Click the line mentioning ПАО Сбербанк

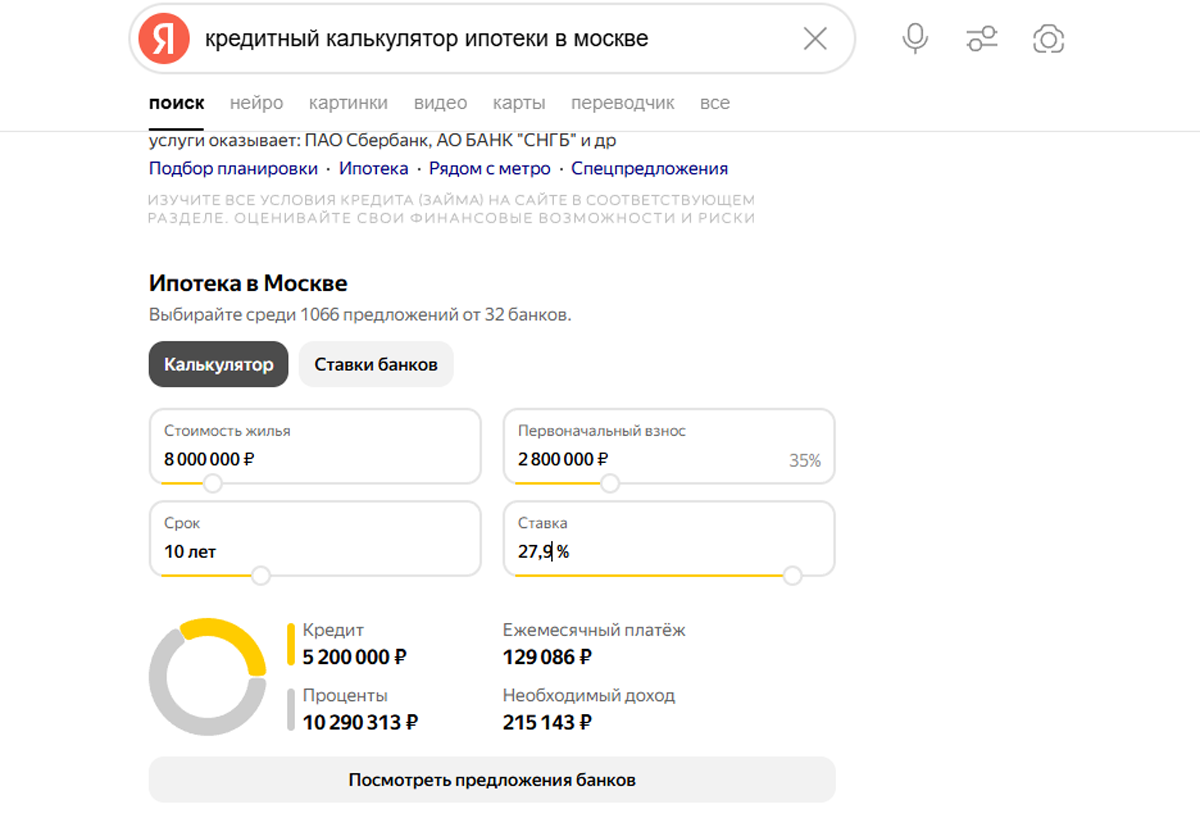(x=382, y=141)
